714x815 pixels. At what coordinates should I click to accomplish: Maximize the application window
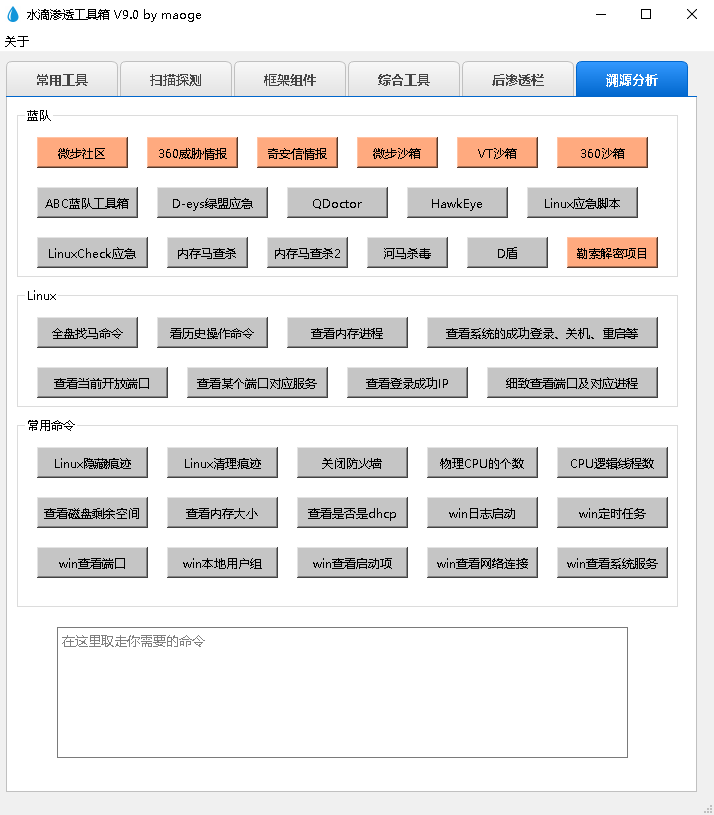click(x=646, y=15)
